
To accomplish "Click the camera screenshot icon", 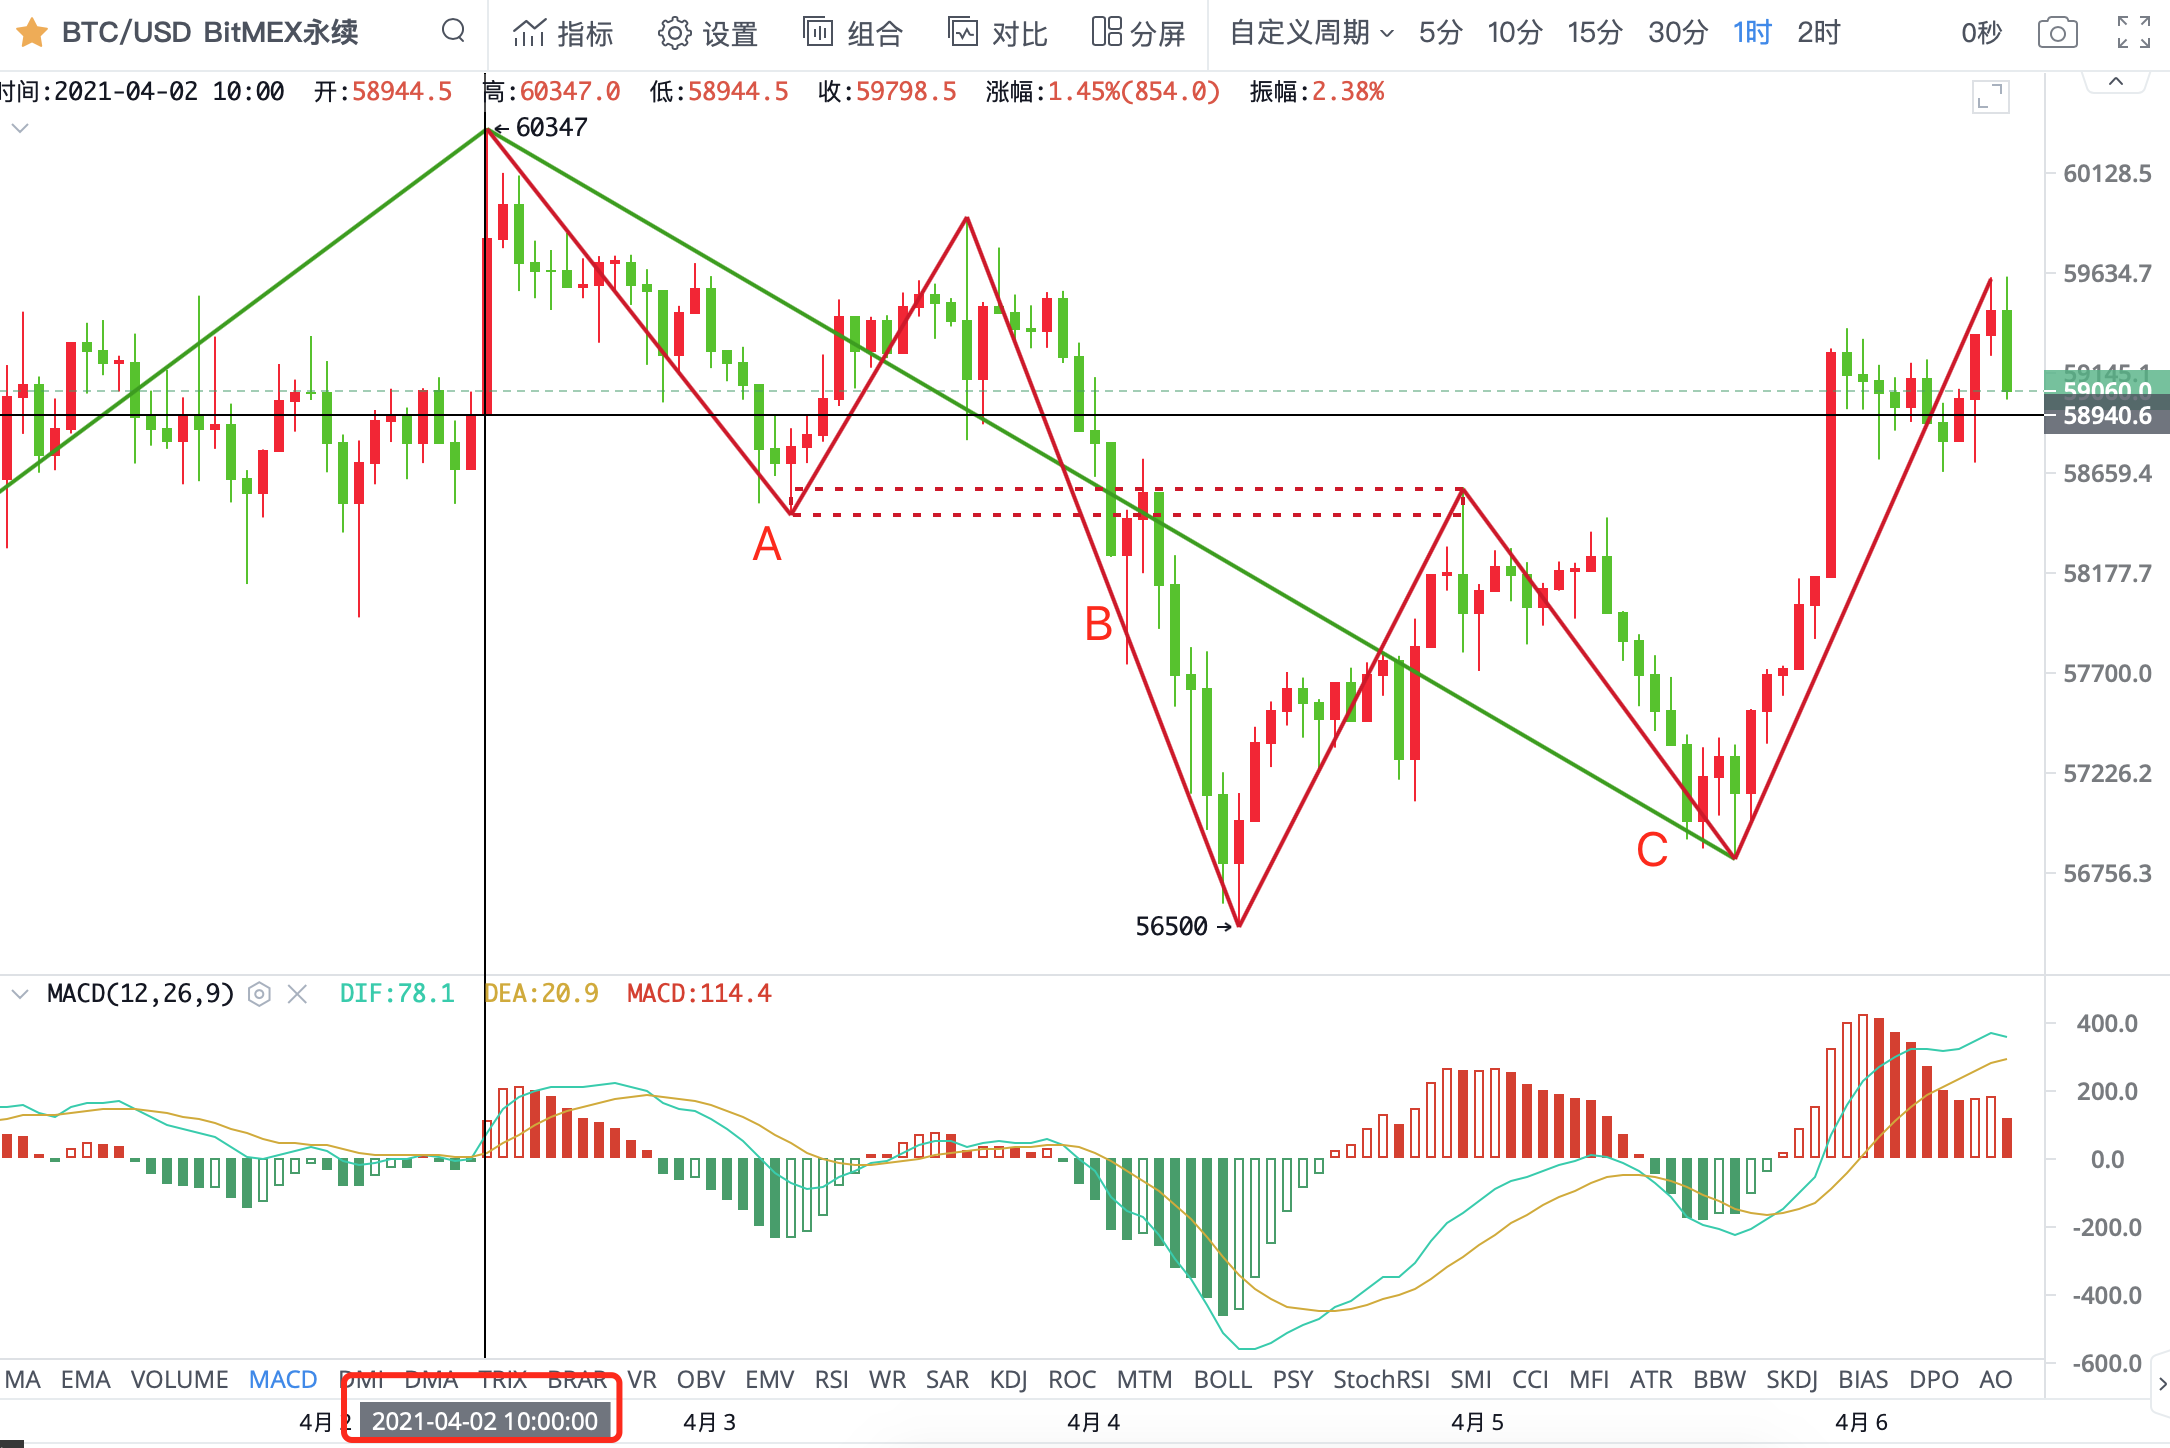I will point(2057,33).
